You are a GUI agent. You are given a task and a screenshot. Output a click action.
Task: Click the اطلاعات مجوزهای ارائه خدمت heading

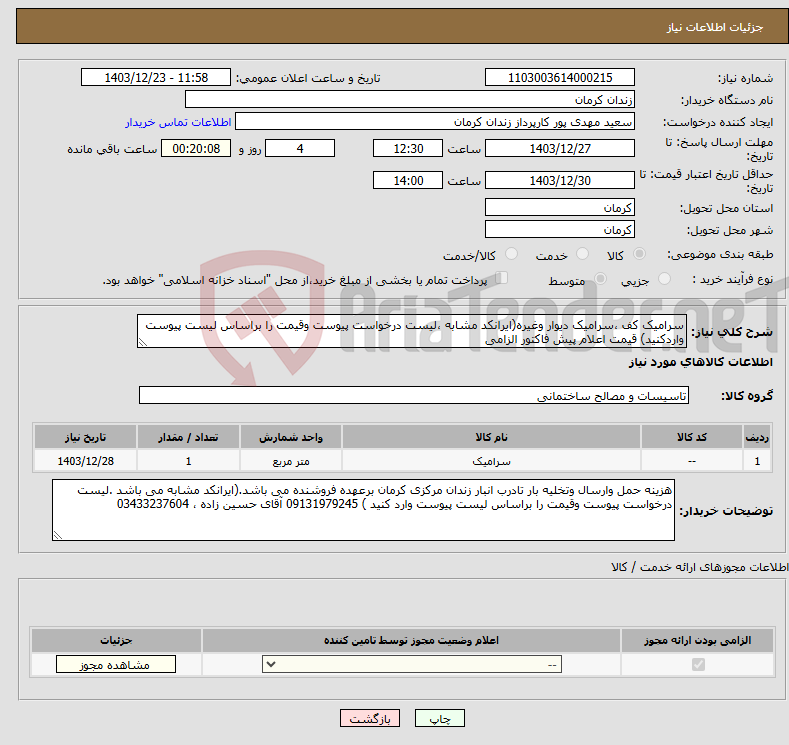tap(699, 567)
